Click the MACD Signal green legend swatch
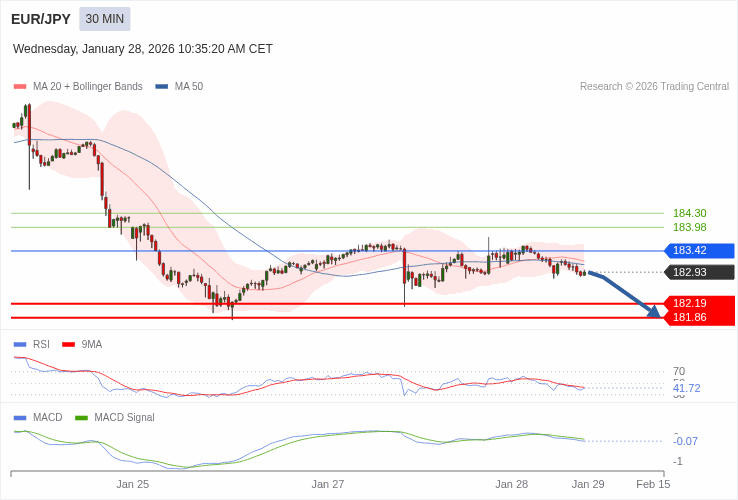Image resolution: width=738 pixels, height=500 pixels. (81, 418)
